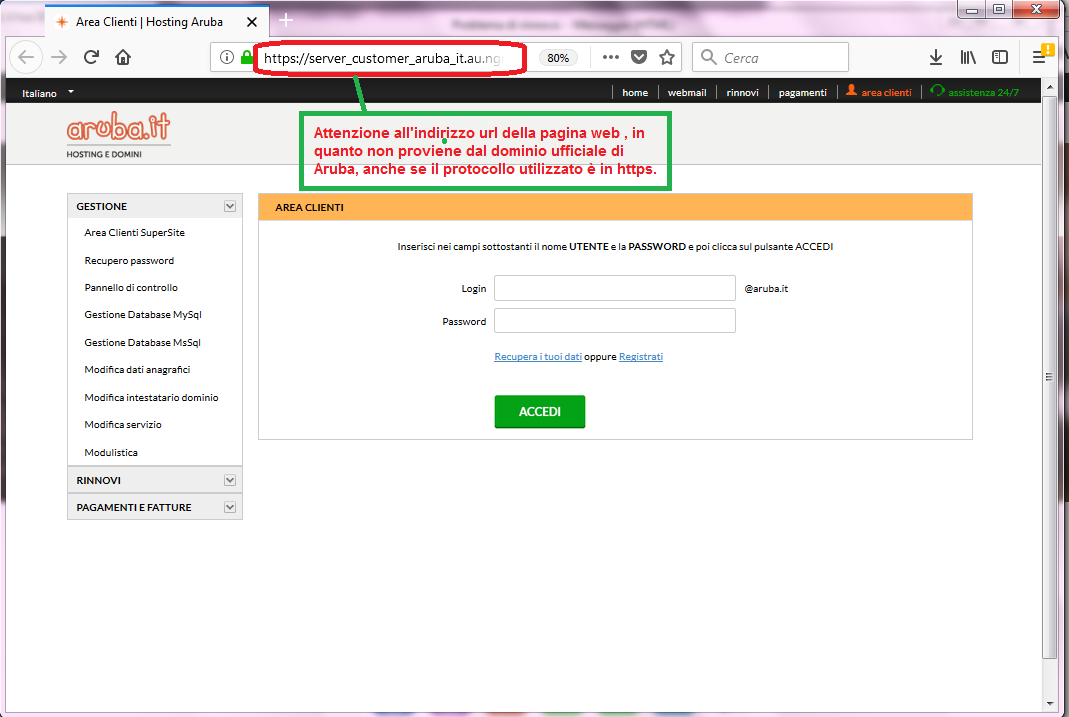Open the page actions three-dots menu
The image size is (1069, 717).
coord(611,57)
